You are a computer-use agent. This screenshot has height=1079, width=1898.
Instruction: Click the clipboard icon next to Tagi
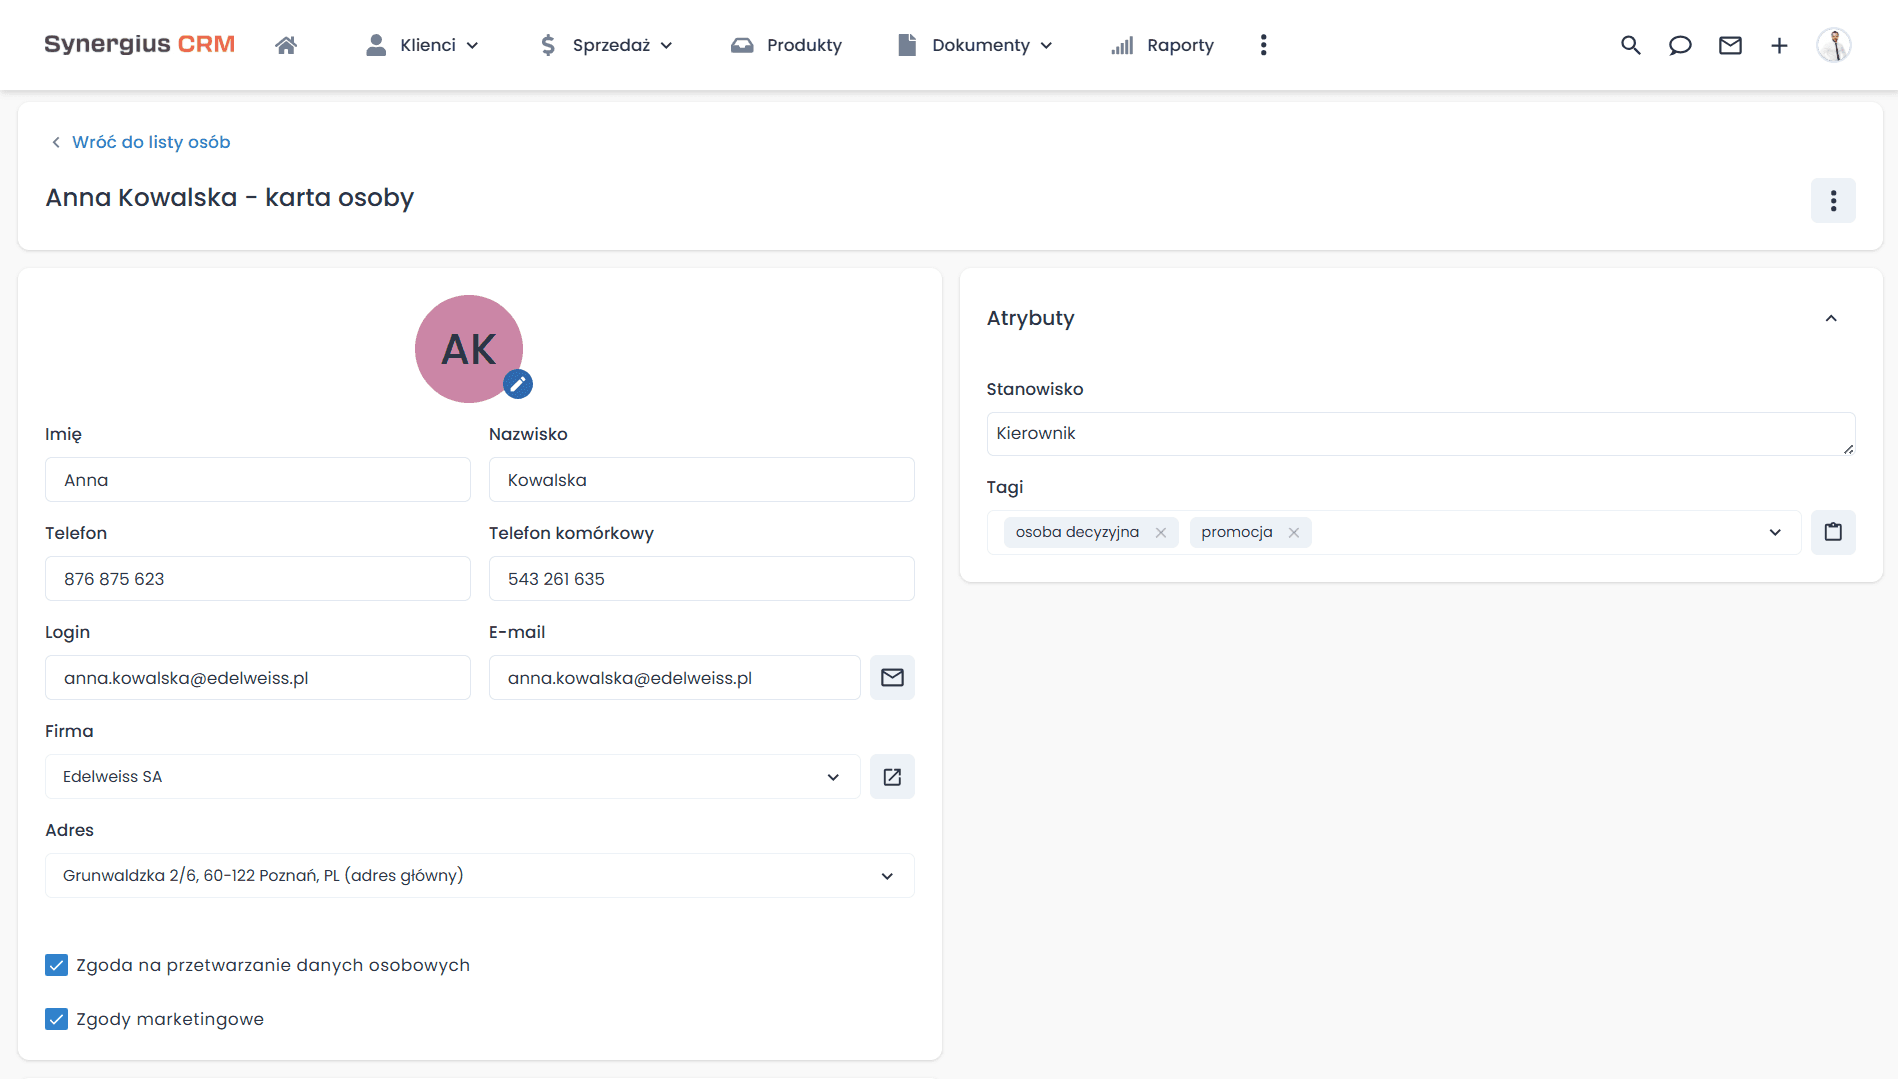click(1833, 532)
